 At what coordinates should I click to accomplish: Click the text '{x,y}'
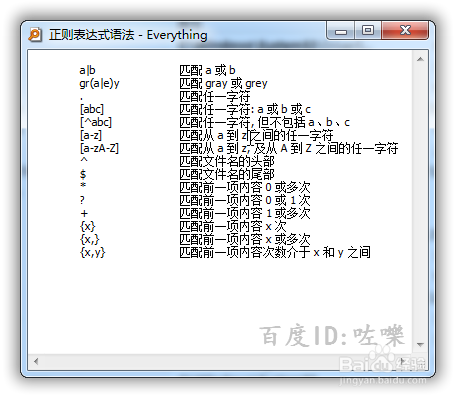point(93,252)
